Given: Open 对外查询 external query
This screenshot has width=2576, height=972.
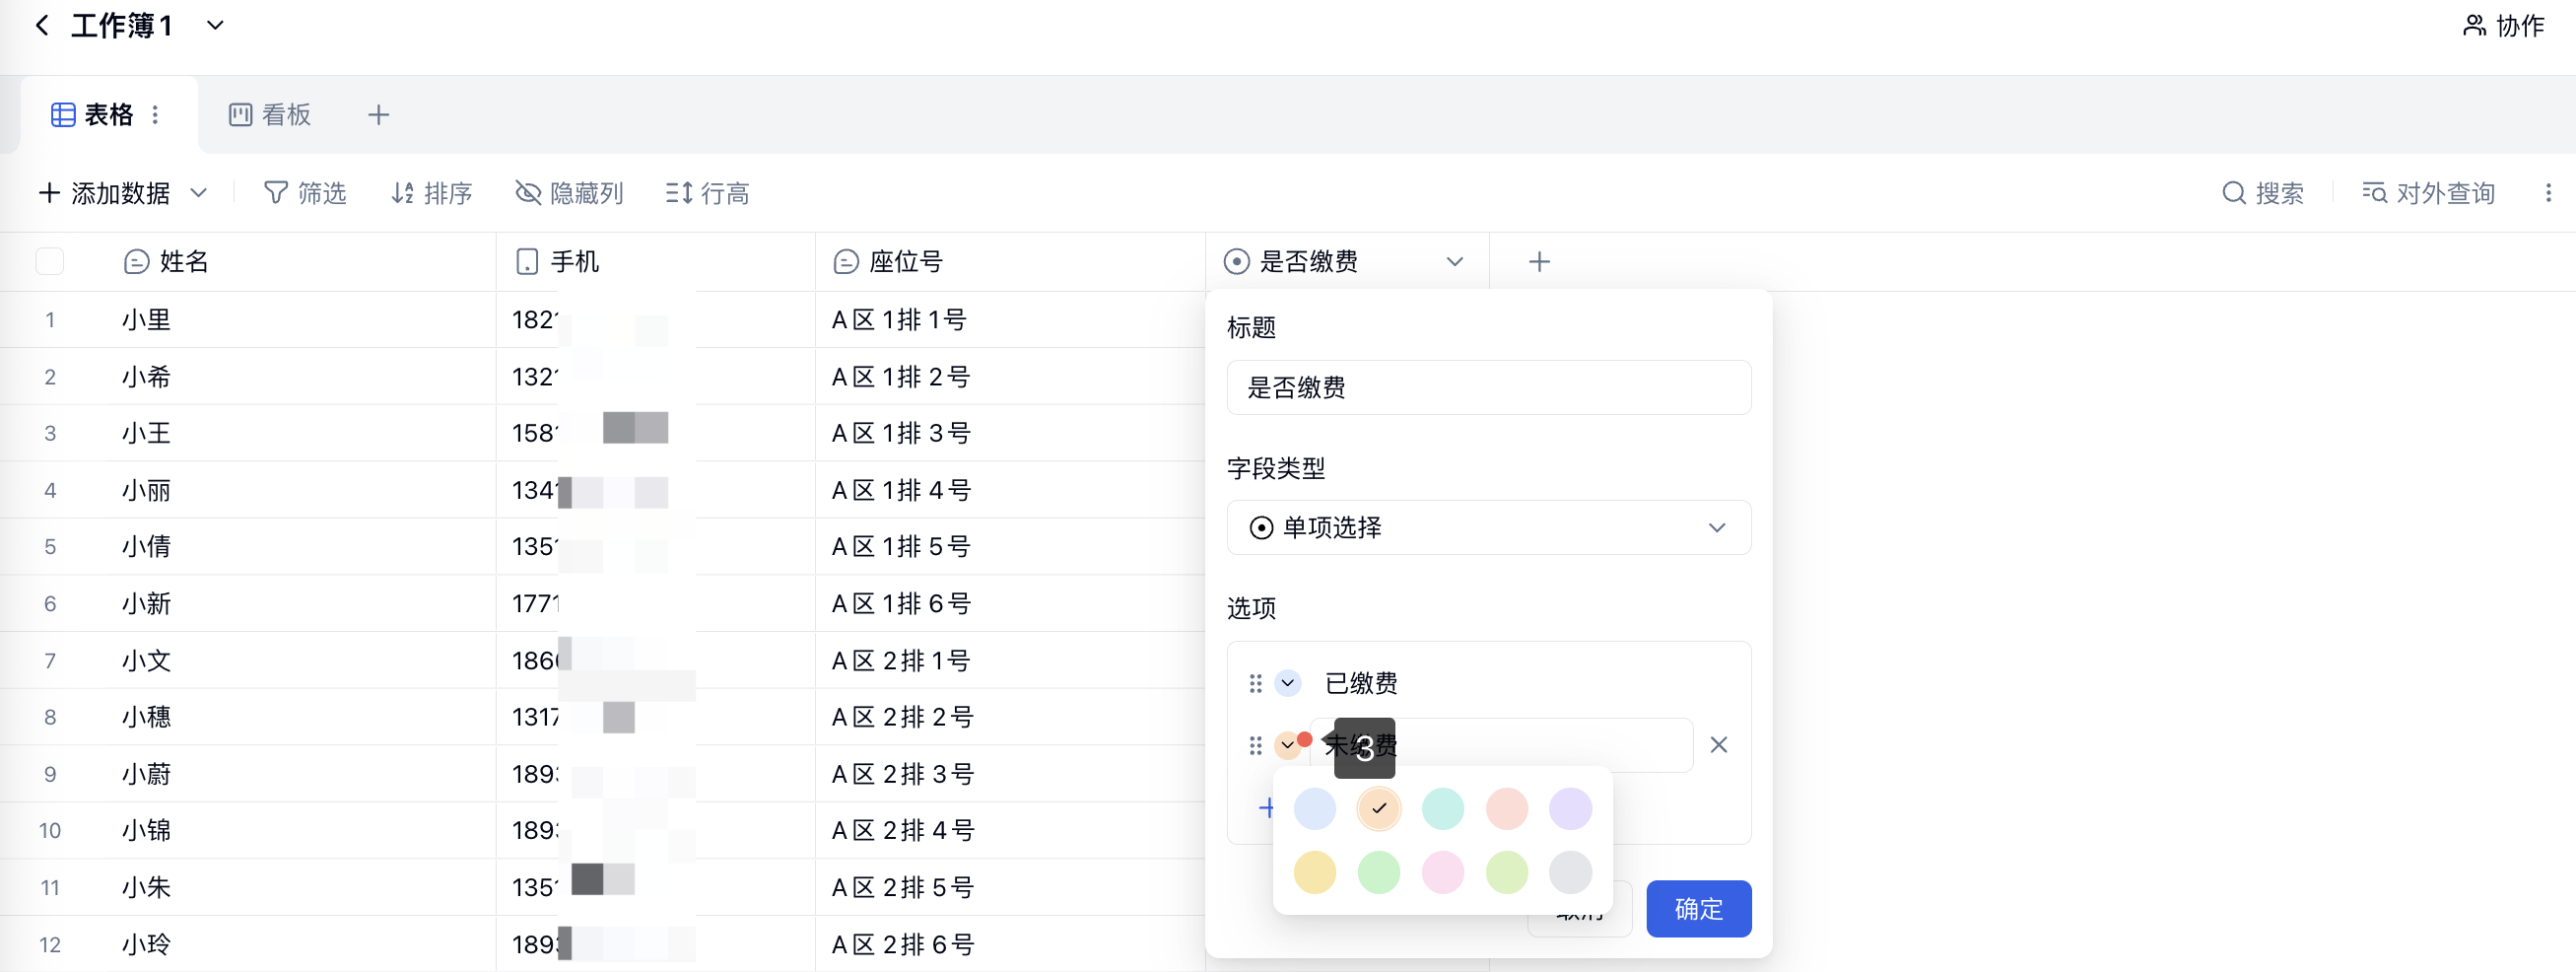Looking at the screenshot, I should coord(2428,193).
